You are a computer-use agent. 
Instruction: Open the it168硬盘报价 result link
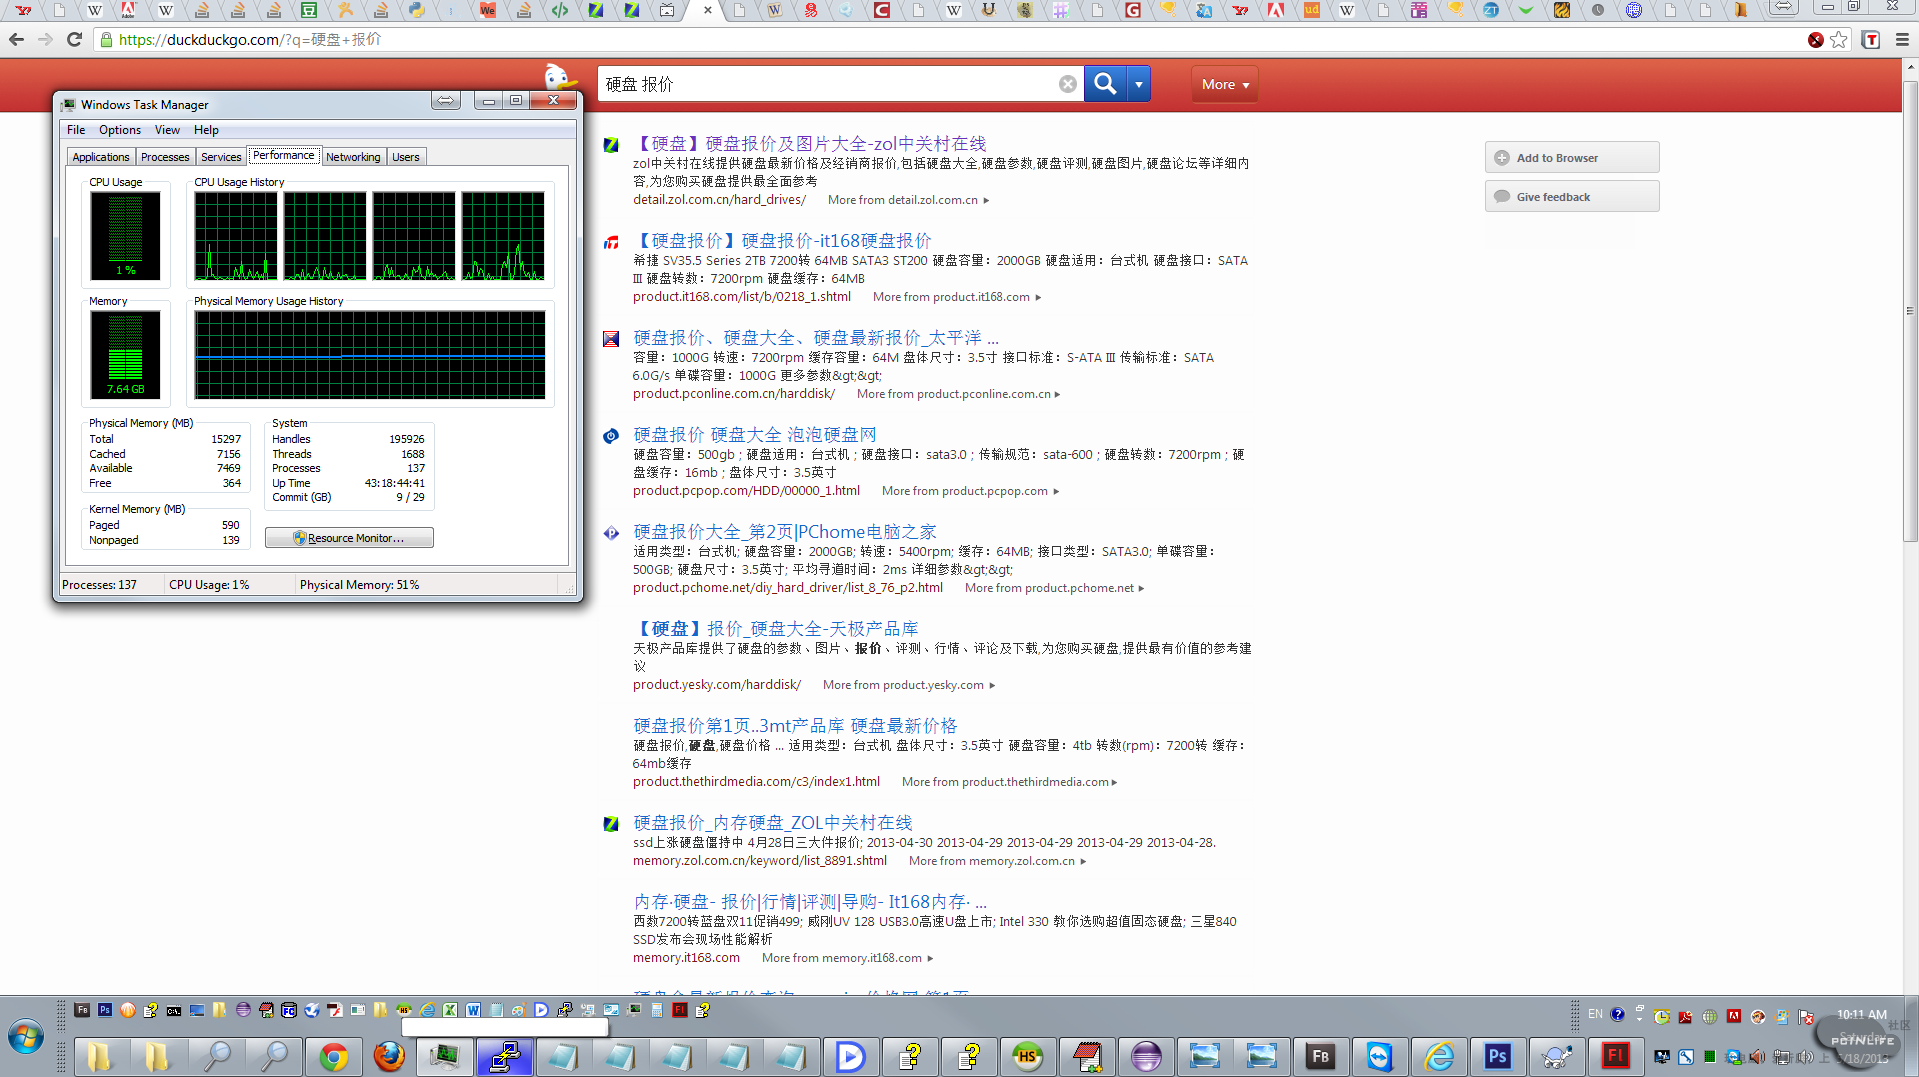783,241
